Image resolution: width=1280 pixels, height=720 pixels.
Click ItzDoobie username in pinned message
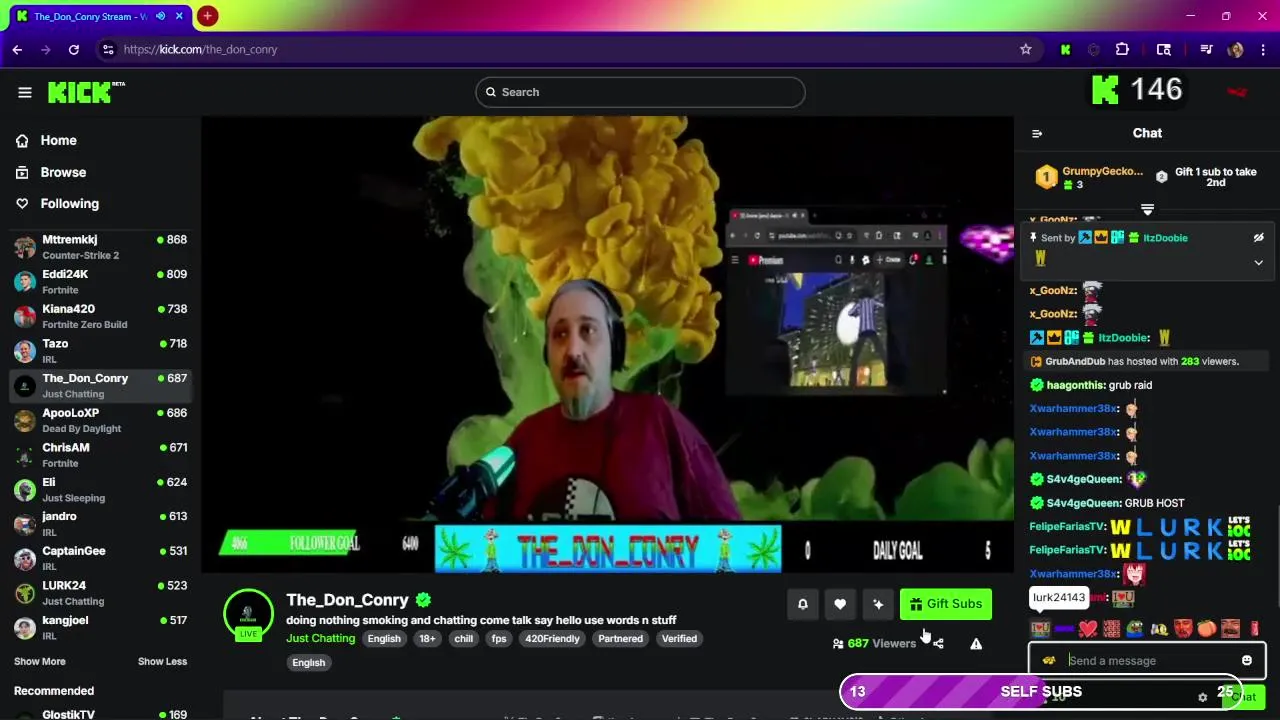point(1166,238)
